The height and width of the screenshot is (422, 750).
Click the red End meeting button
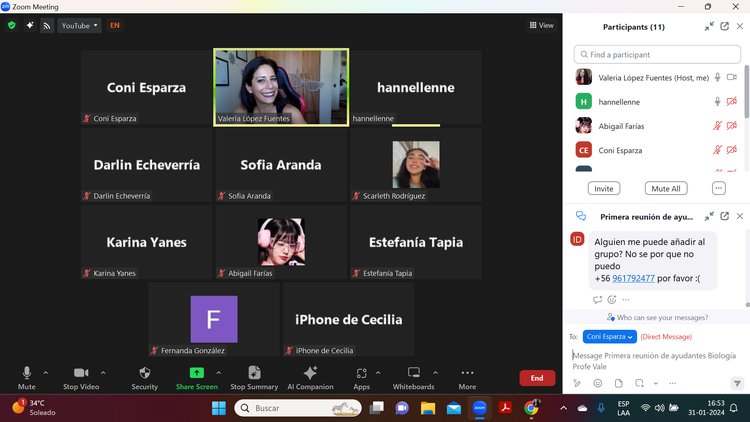[x=537, y=378]
